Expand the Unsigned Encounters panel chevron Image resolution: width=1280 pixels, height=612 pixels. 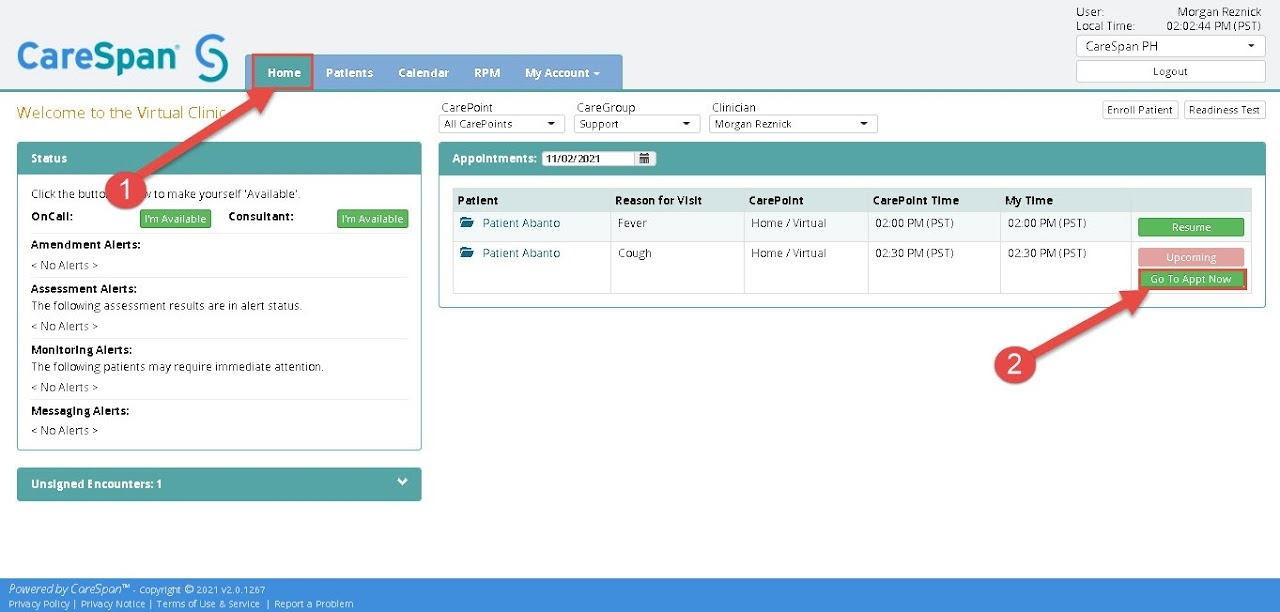coord(402,482)
